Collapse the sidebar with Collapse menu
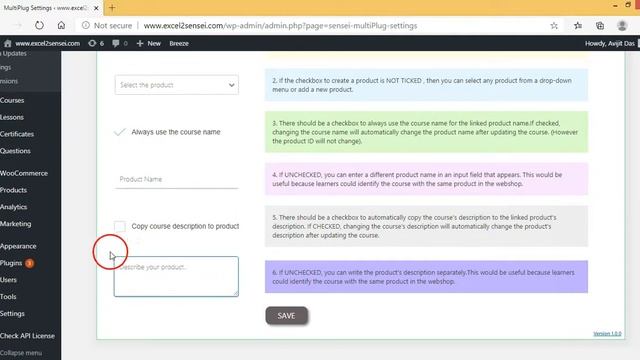 [x=21, y=353]
